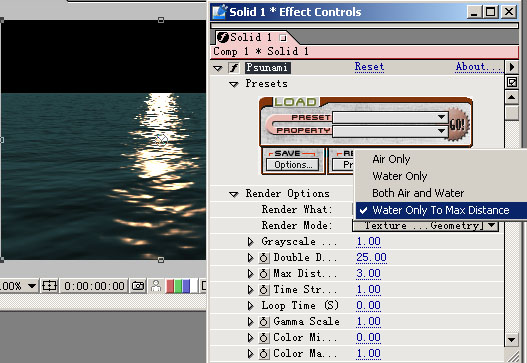The width and height of the screenshot is (527, 363).
Task: Click the Comp 1 * Solid 1 label
Action: [261, 51]
